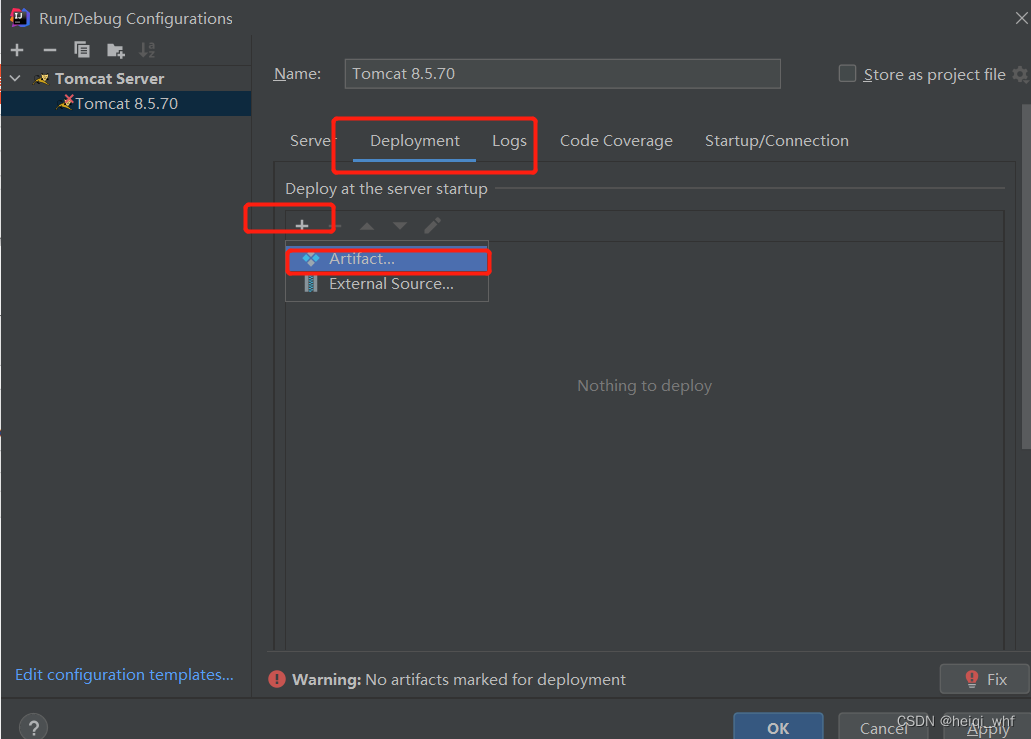
Task: Add a deployment item with plus
Action: pyautogui.click(x=302, y=226)
